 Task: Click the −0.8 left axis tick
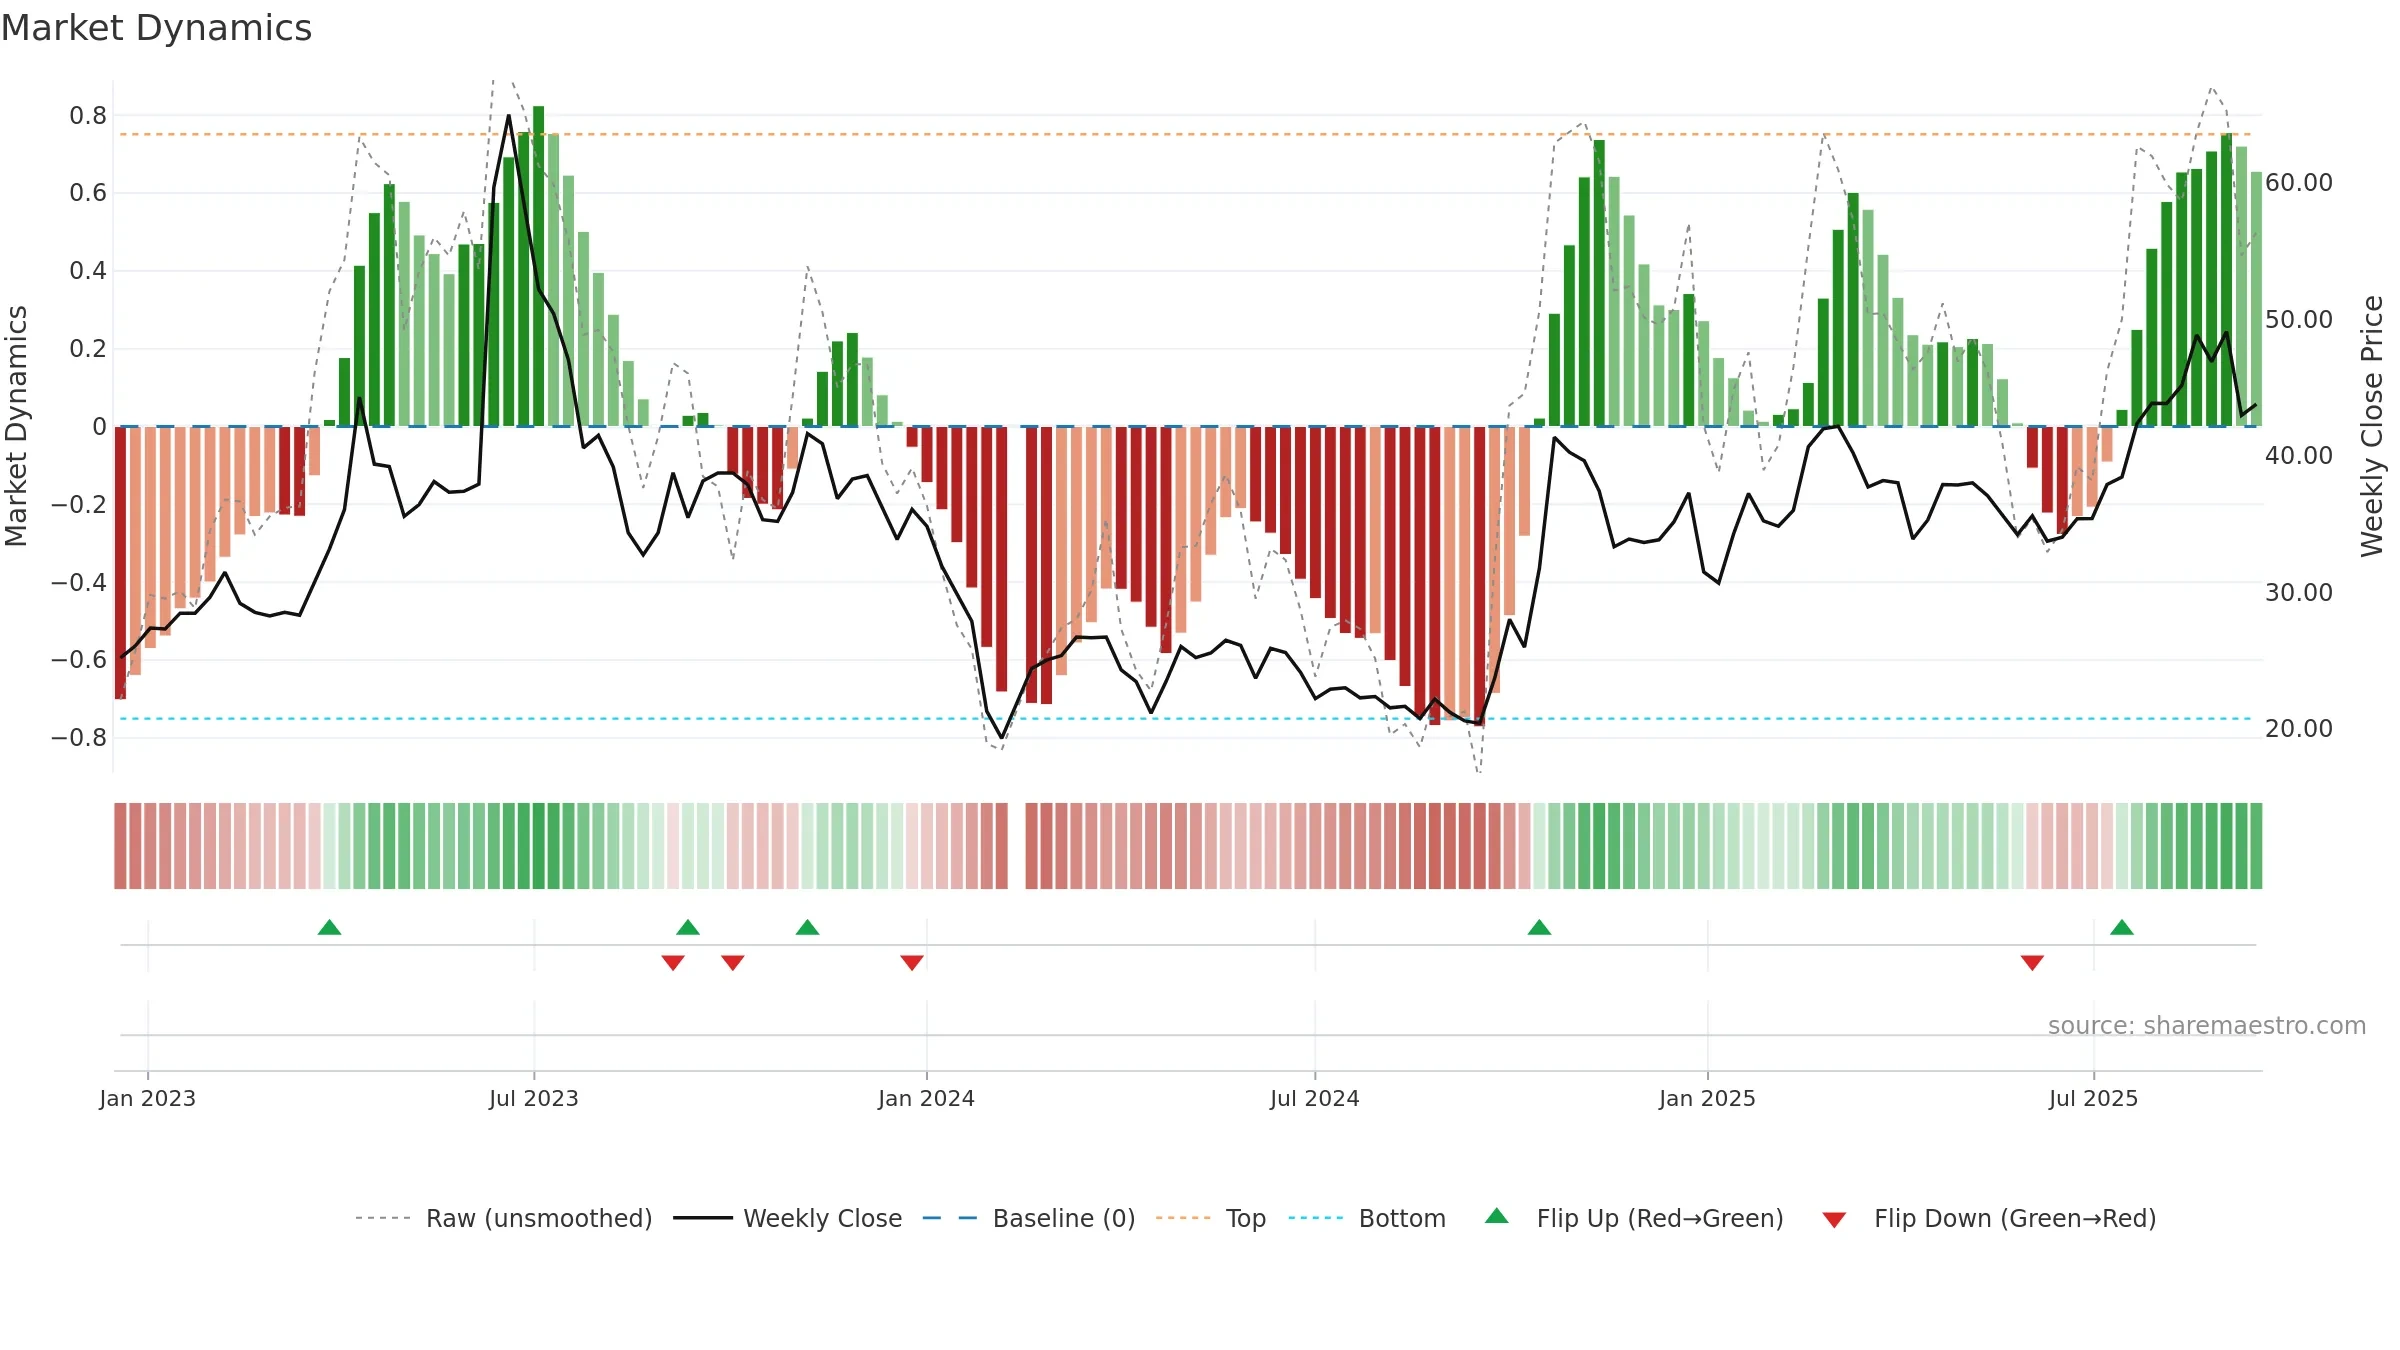(x=79, y=737)
